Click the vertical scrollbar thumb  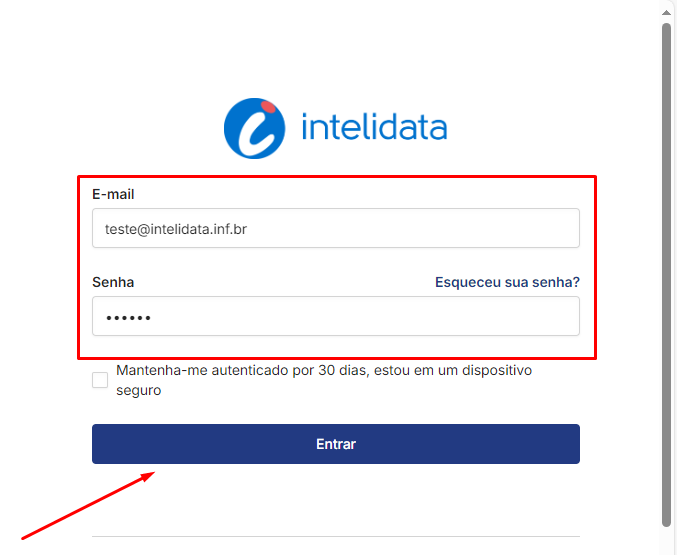pos(666,275)
